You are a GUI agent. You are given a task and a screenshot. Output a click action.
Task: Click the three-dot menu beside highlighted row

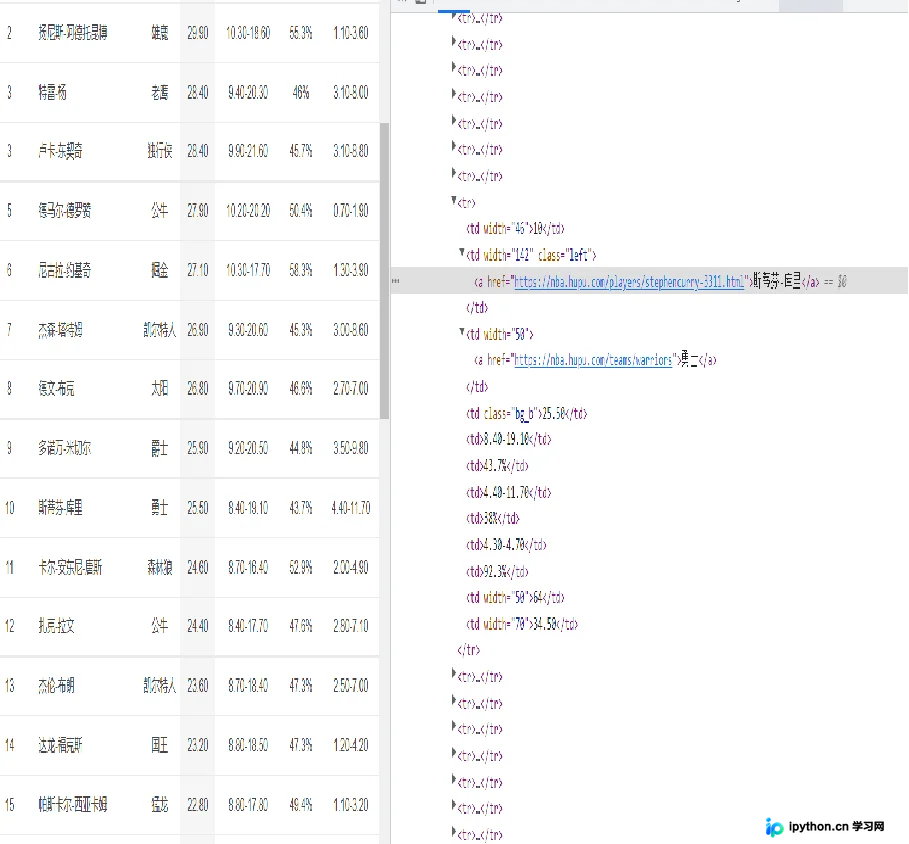point(395,281)
